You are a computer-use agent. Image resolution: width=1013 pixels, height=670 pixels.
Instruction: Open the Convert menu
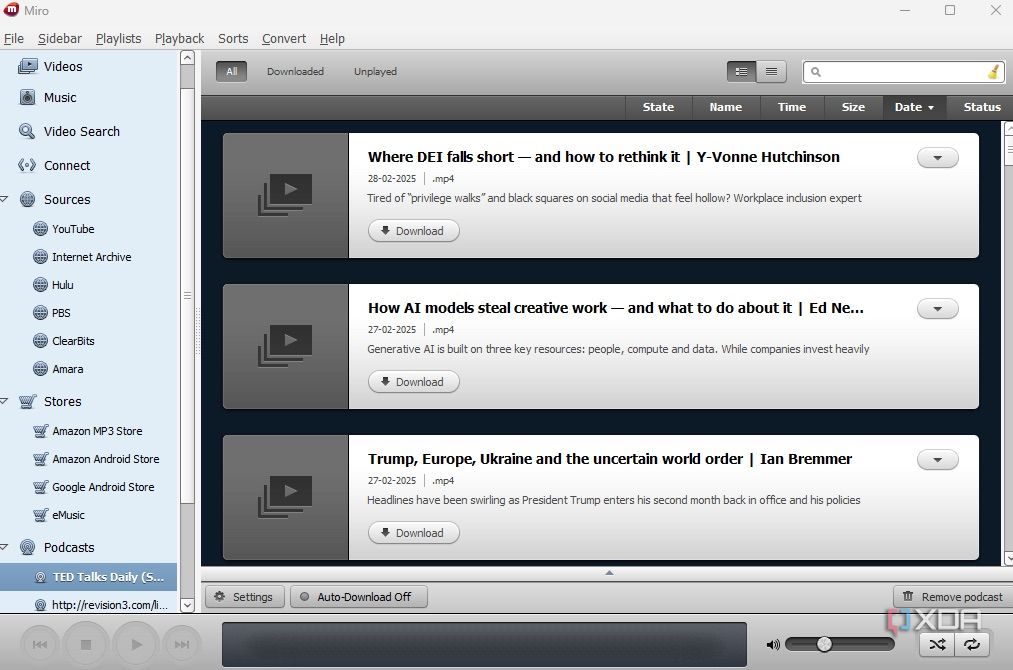tap(283, 38)
